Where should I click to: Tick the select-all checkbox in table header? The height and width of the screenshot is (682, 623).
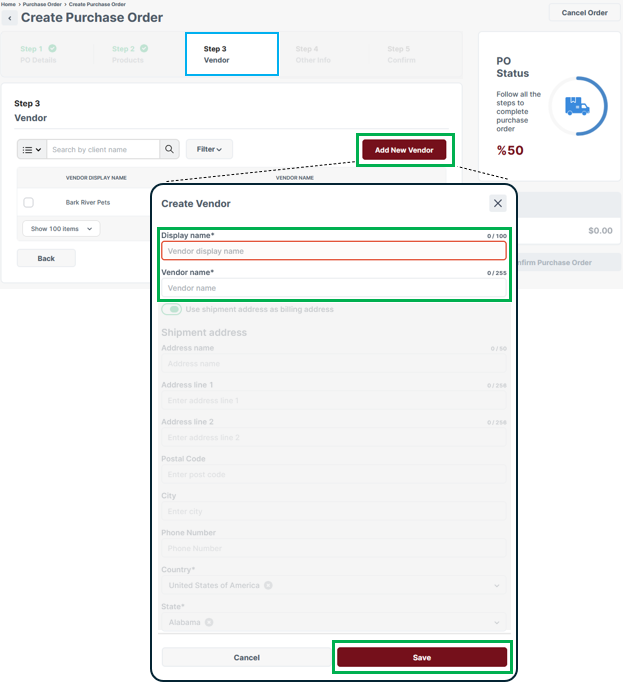click(x=28, y=178)
